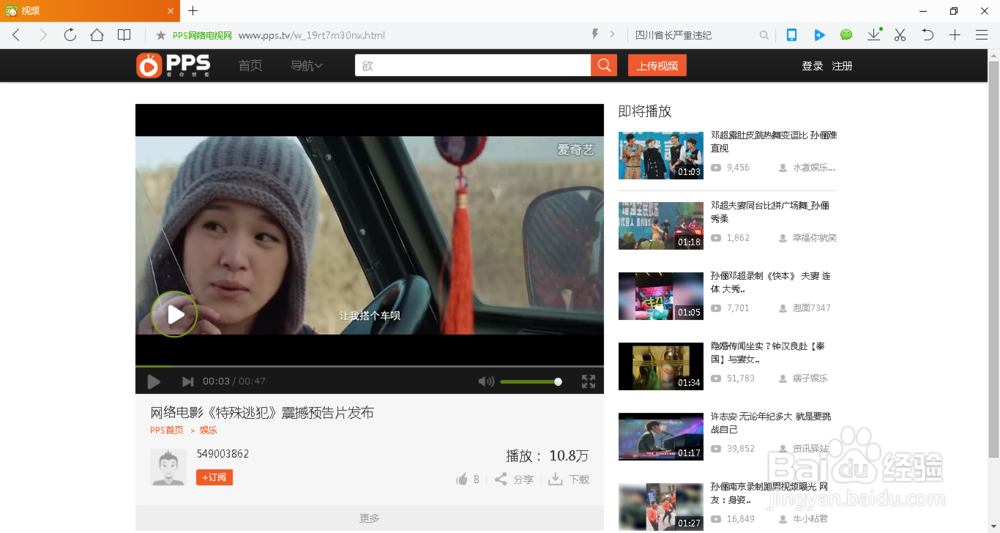Click the browser forward arrow
This screenshot has width=1000, height=533.
tap(43, 35)
